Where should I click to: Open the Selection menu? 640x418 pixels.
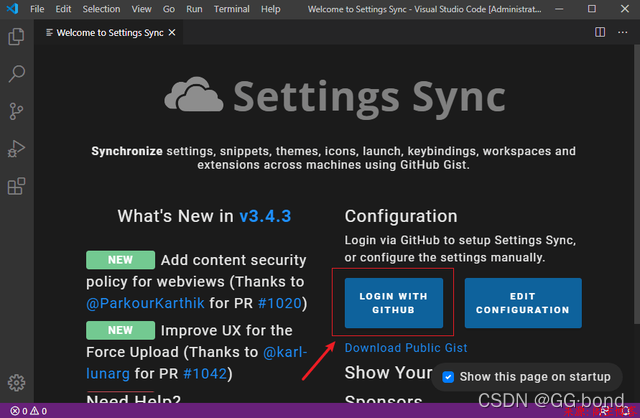click(x=101, y=9)
